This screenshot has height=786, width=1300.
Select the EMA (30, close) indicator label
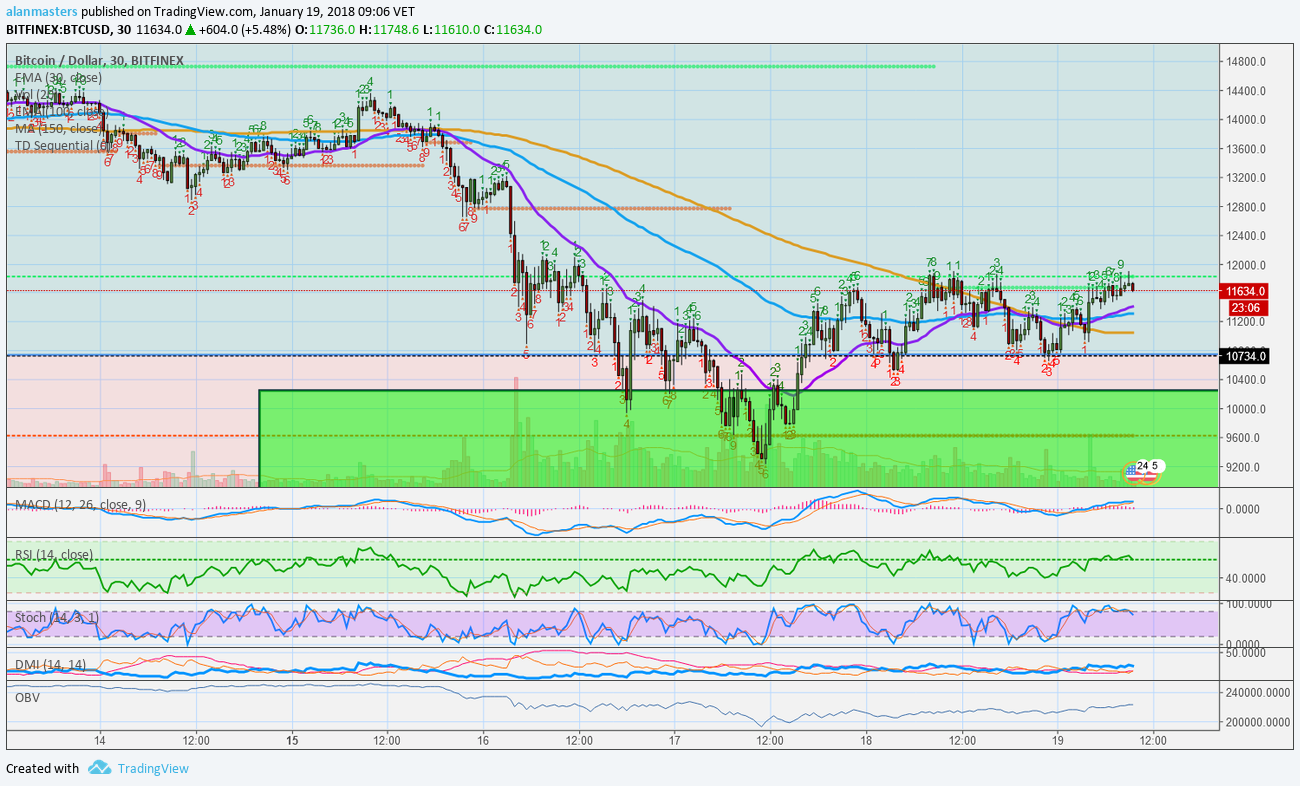(x=58, y=76)
